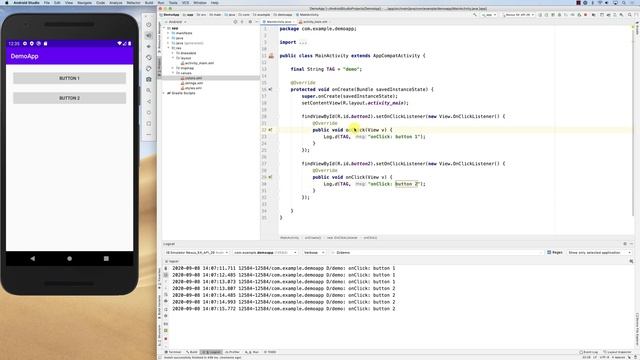Open the Apple menu
Viewport: 640px width, 360px height.
[7, 2]
